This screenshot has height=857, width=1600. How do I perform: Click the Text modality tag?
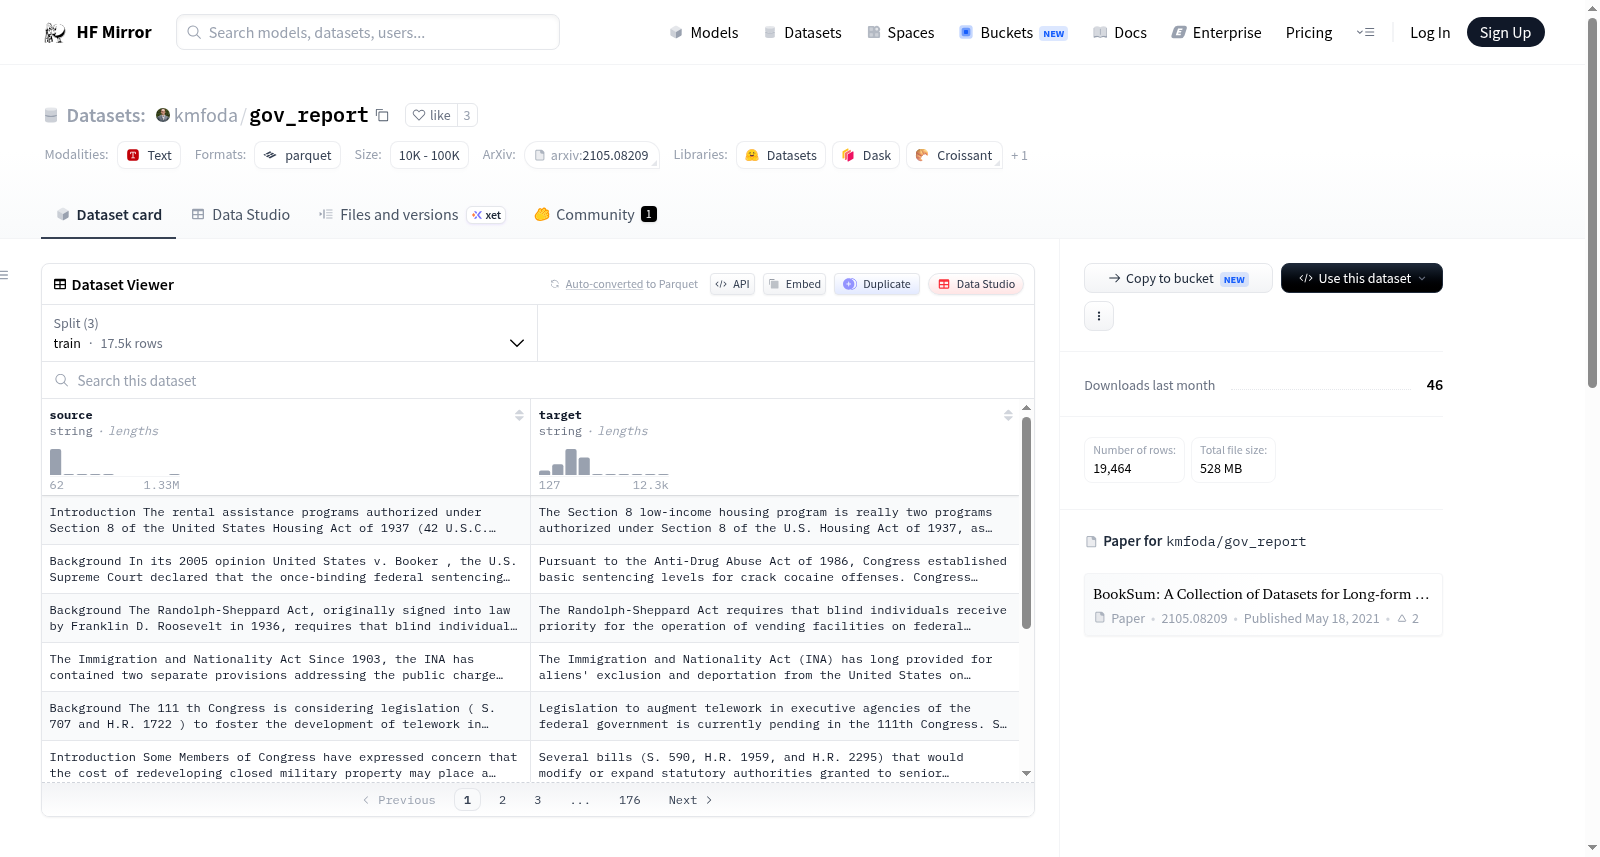pyautogui.click(x=149, y=155)
